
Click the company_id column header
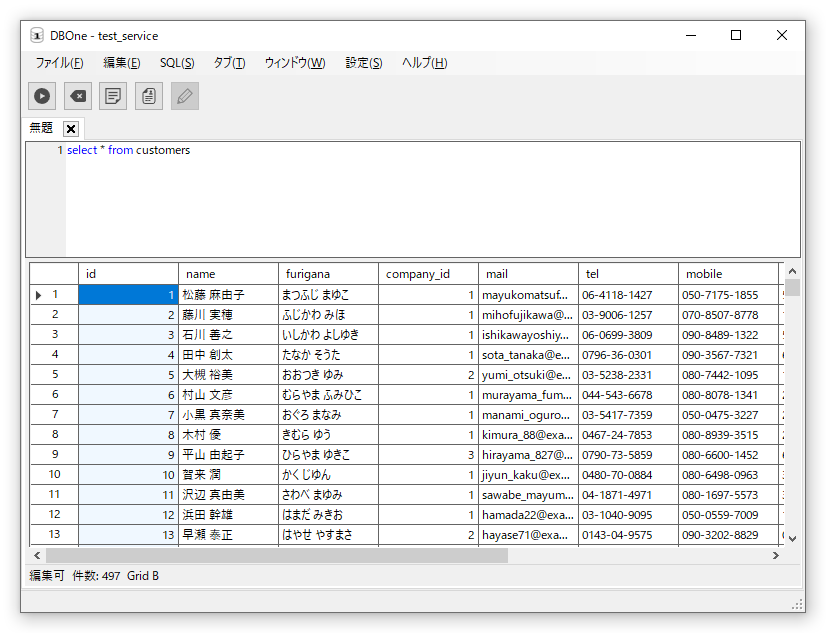[x=418, y=274]
